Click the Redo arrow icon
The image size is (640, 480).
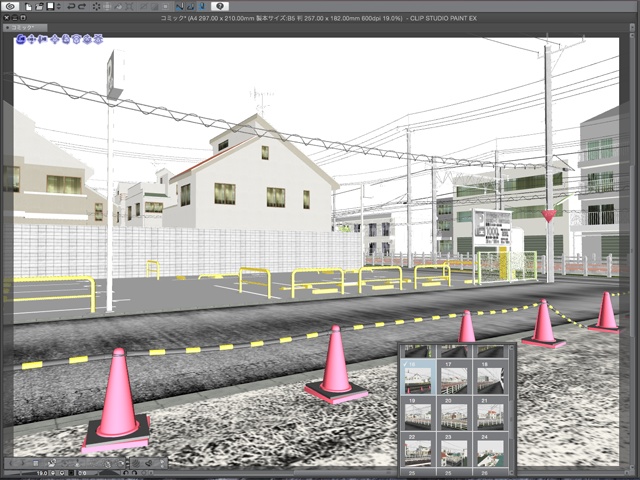(x=82, y=7)
